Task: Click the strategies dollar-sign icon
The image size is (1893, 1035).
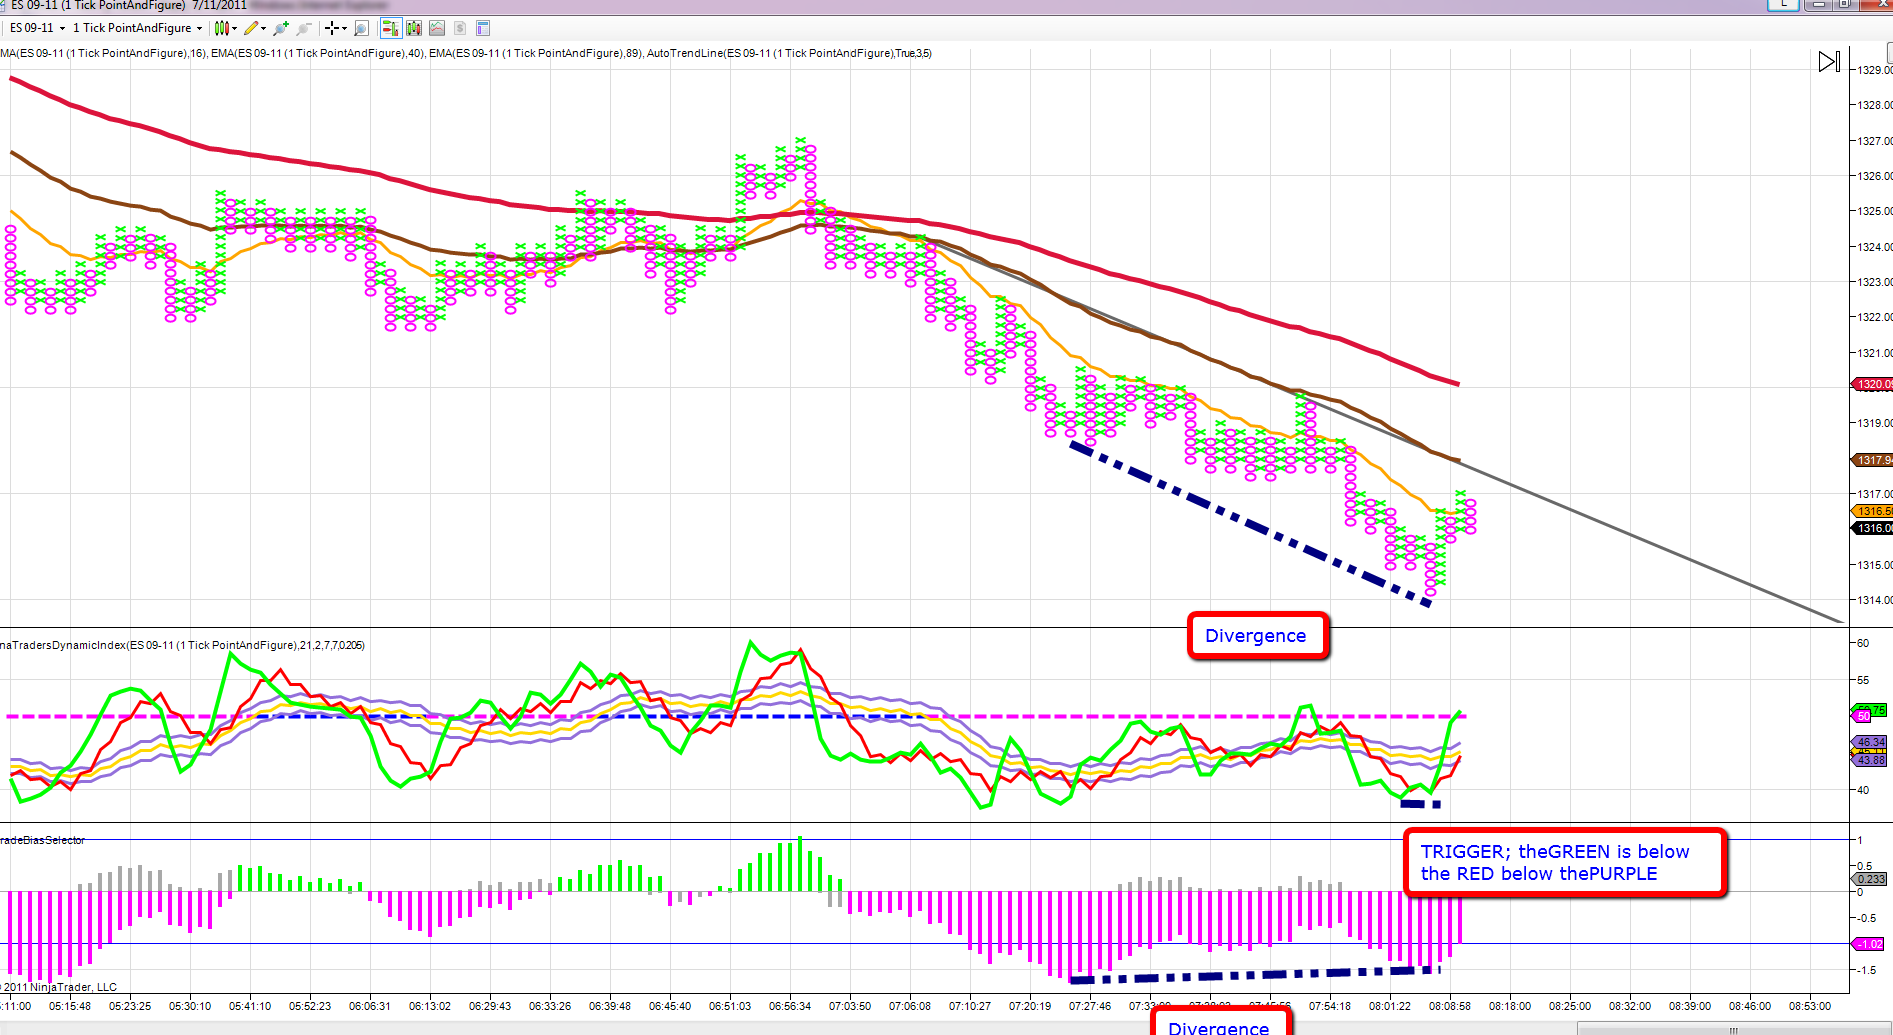Action: pos(460,28)
